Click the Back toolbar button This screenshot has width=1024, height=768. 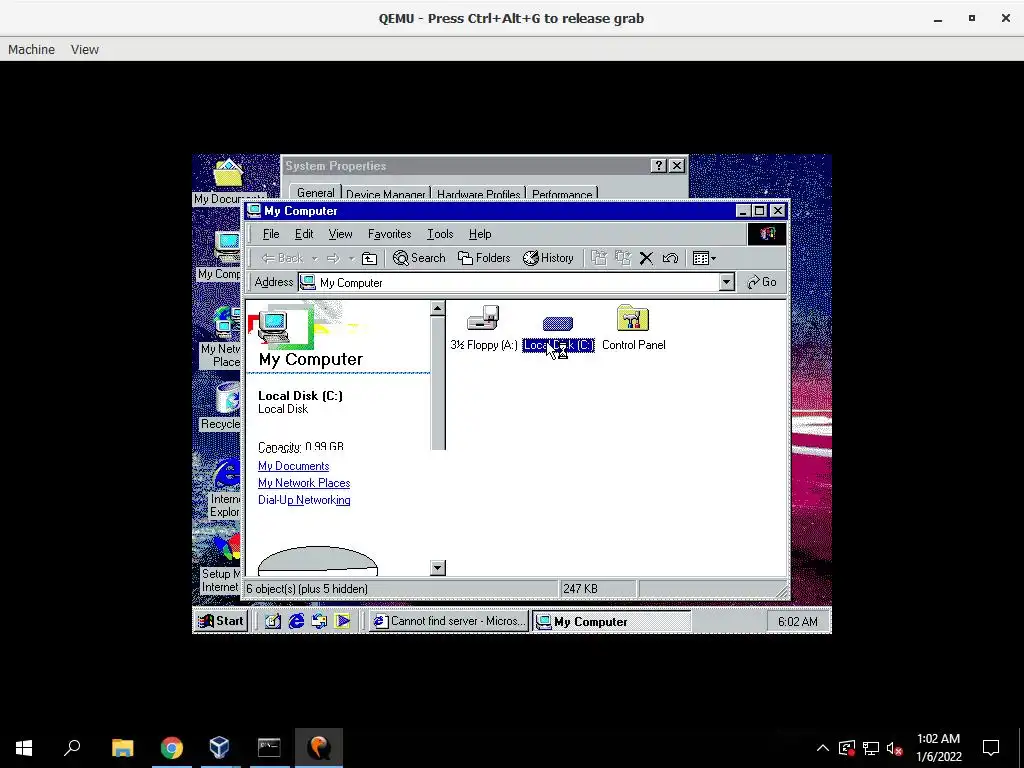click(x=282, y=259)
